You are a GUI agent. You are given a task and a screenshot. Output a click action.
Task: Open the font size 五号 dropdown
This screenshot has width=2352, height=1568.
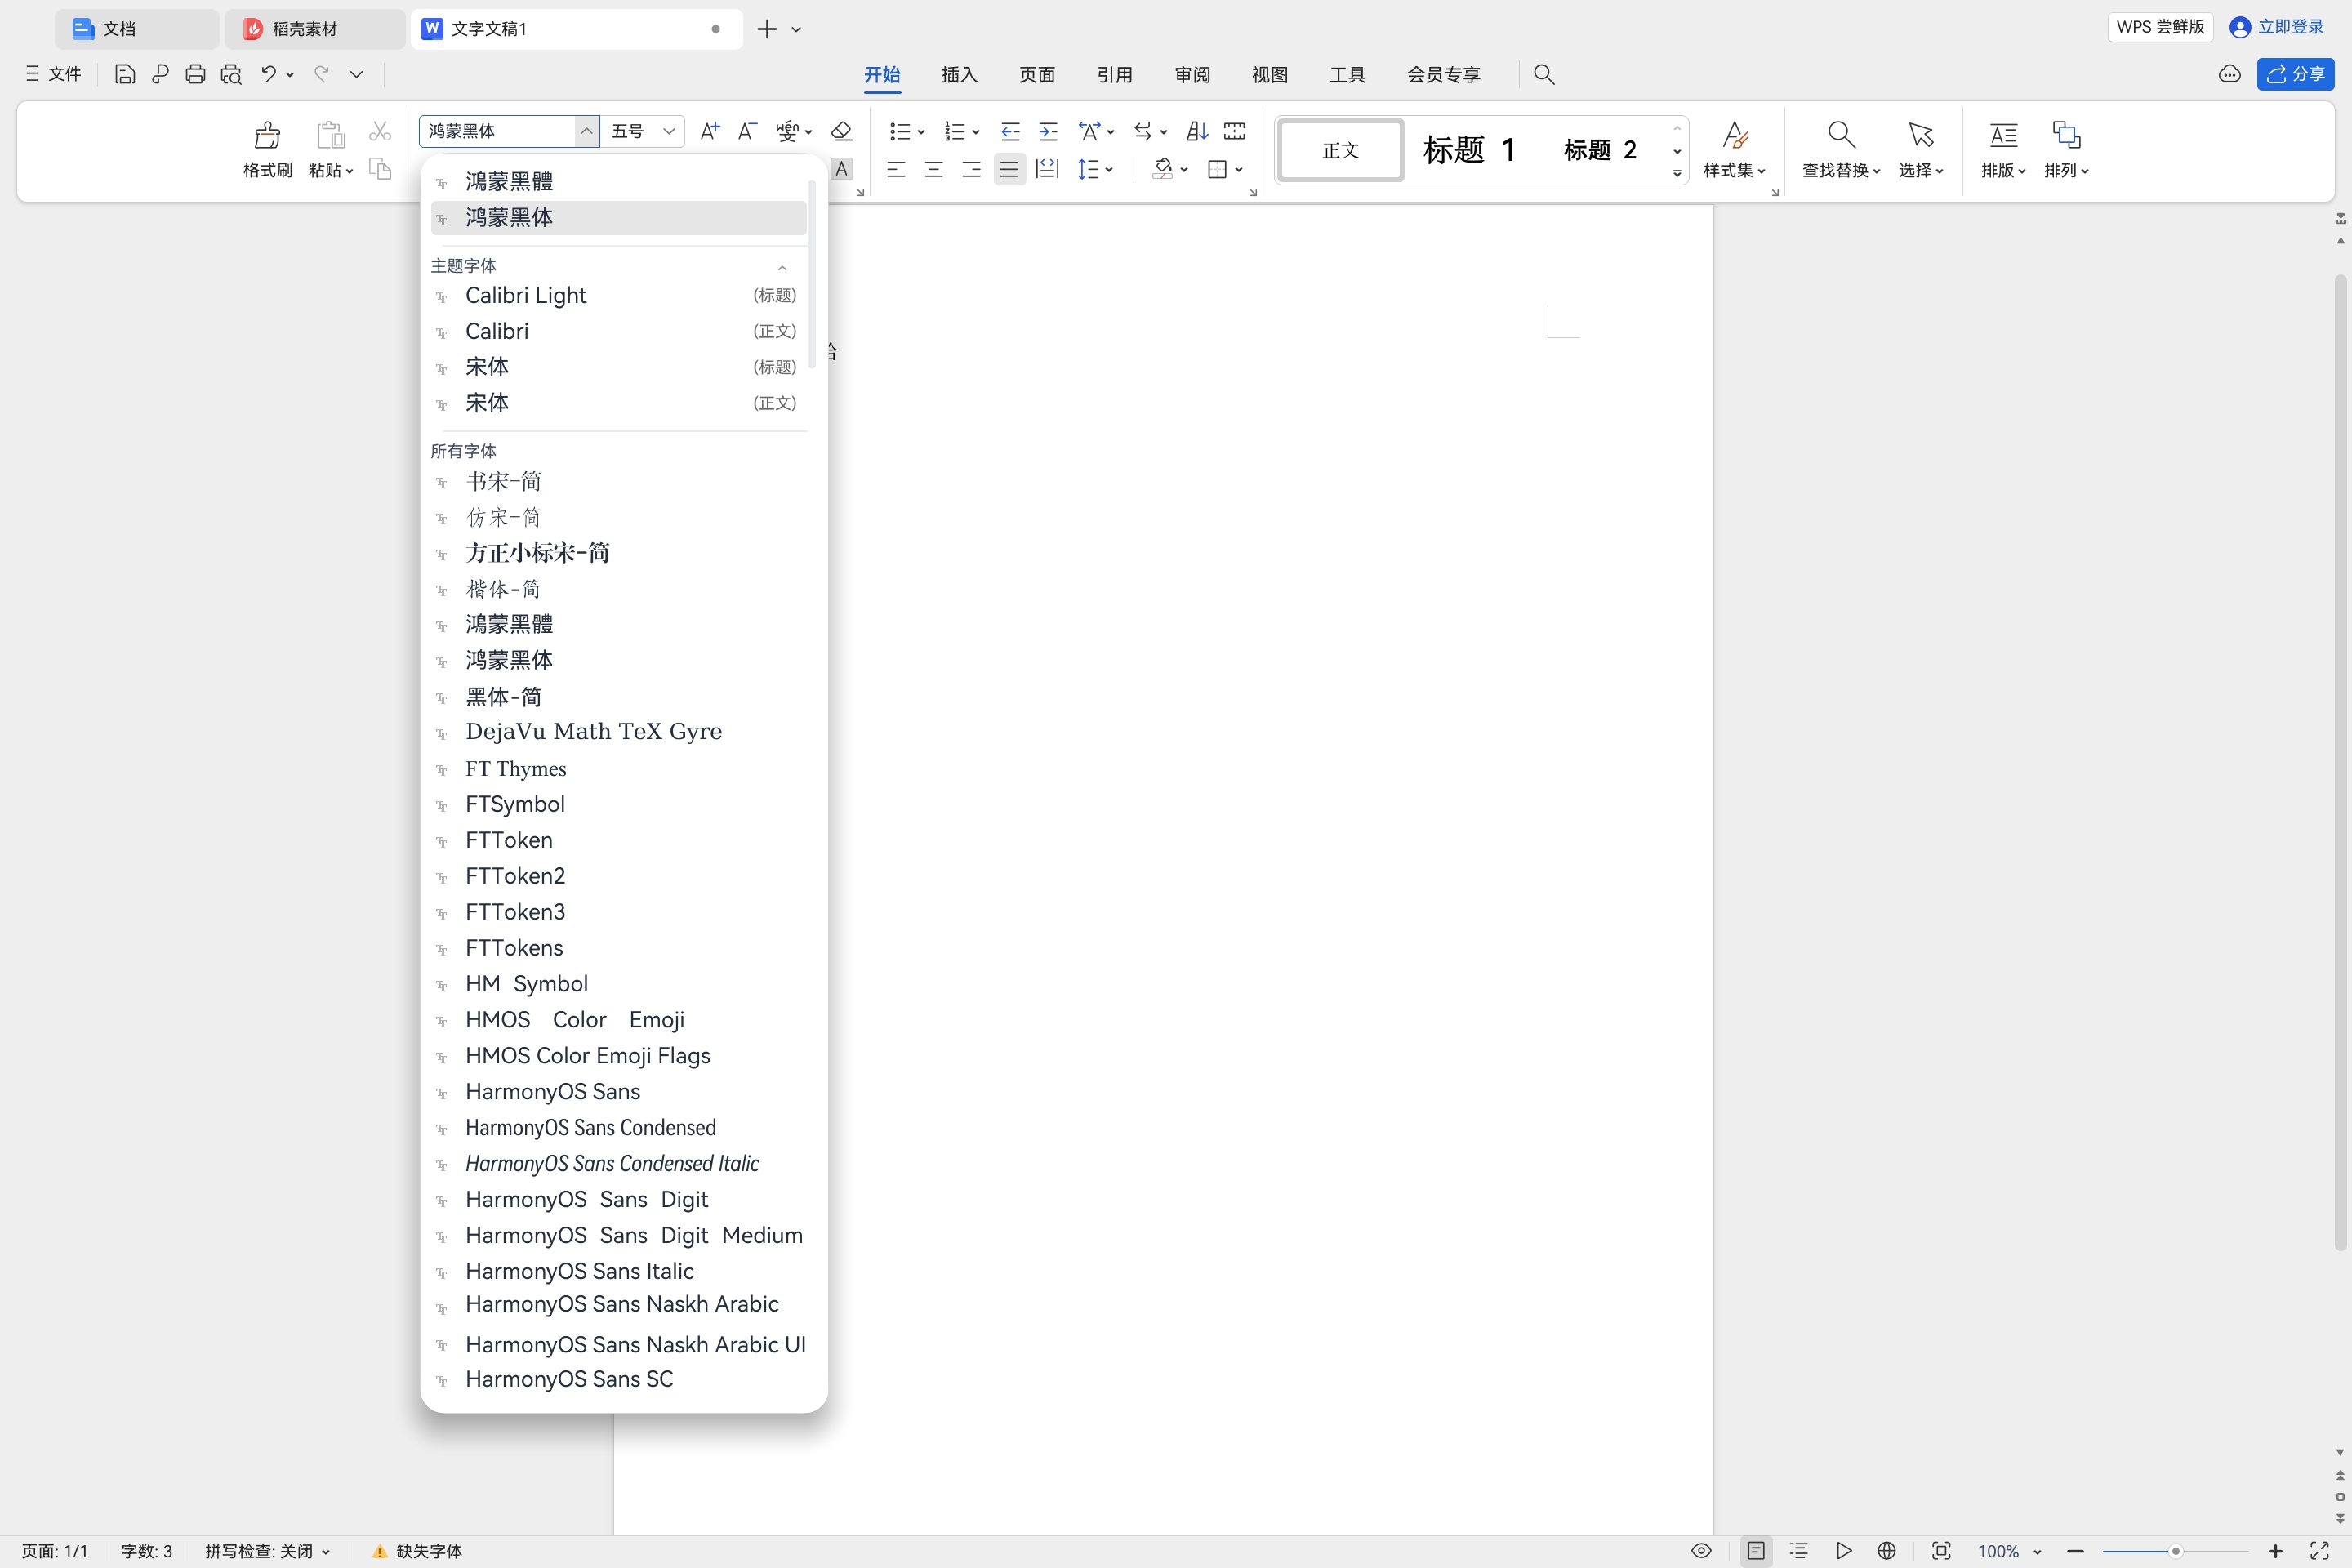tap(669, 131)
